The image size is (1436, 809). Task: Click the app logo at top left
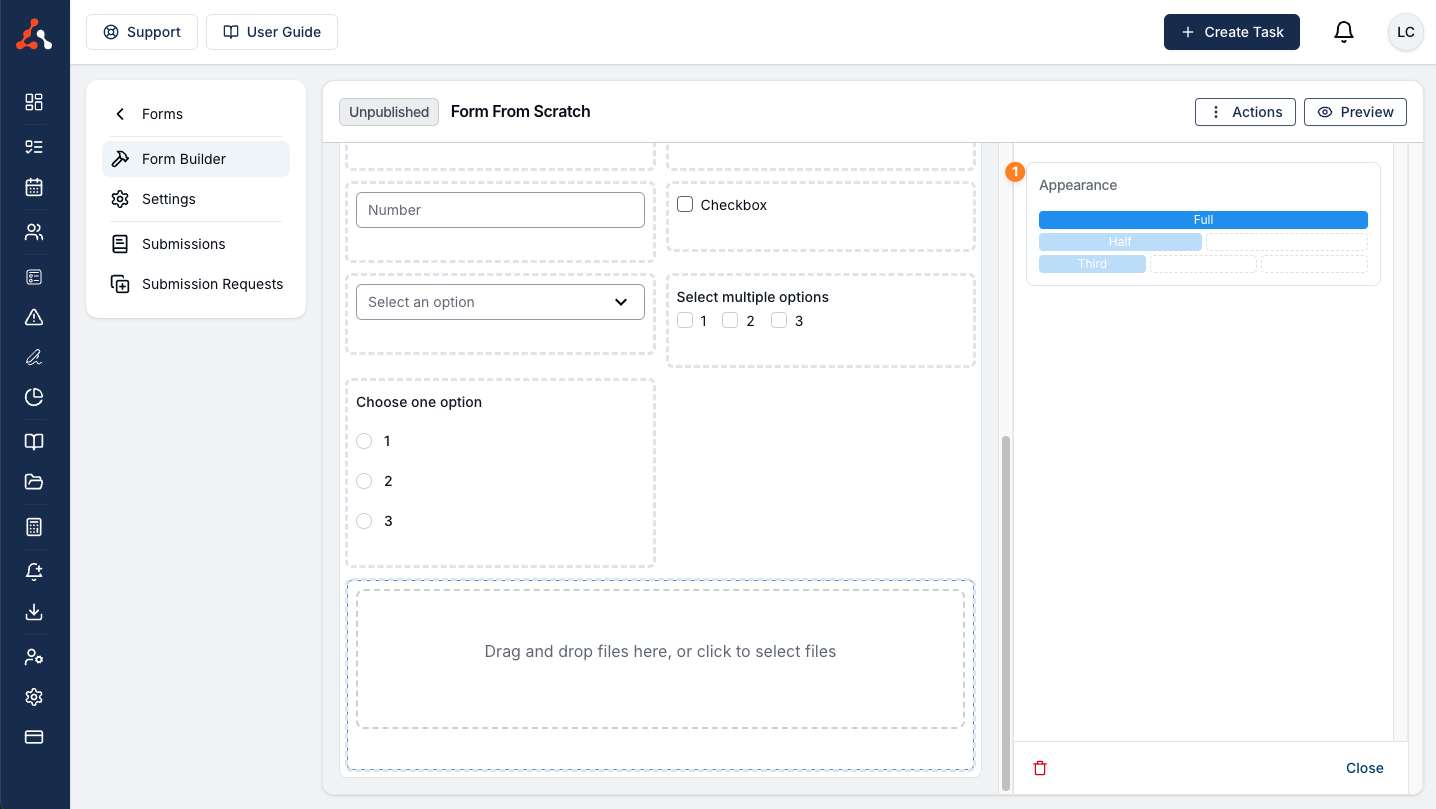(34, 35)
